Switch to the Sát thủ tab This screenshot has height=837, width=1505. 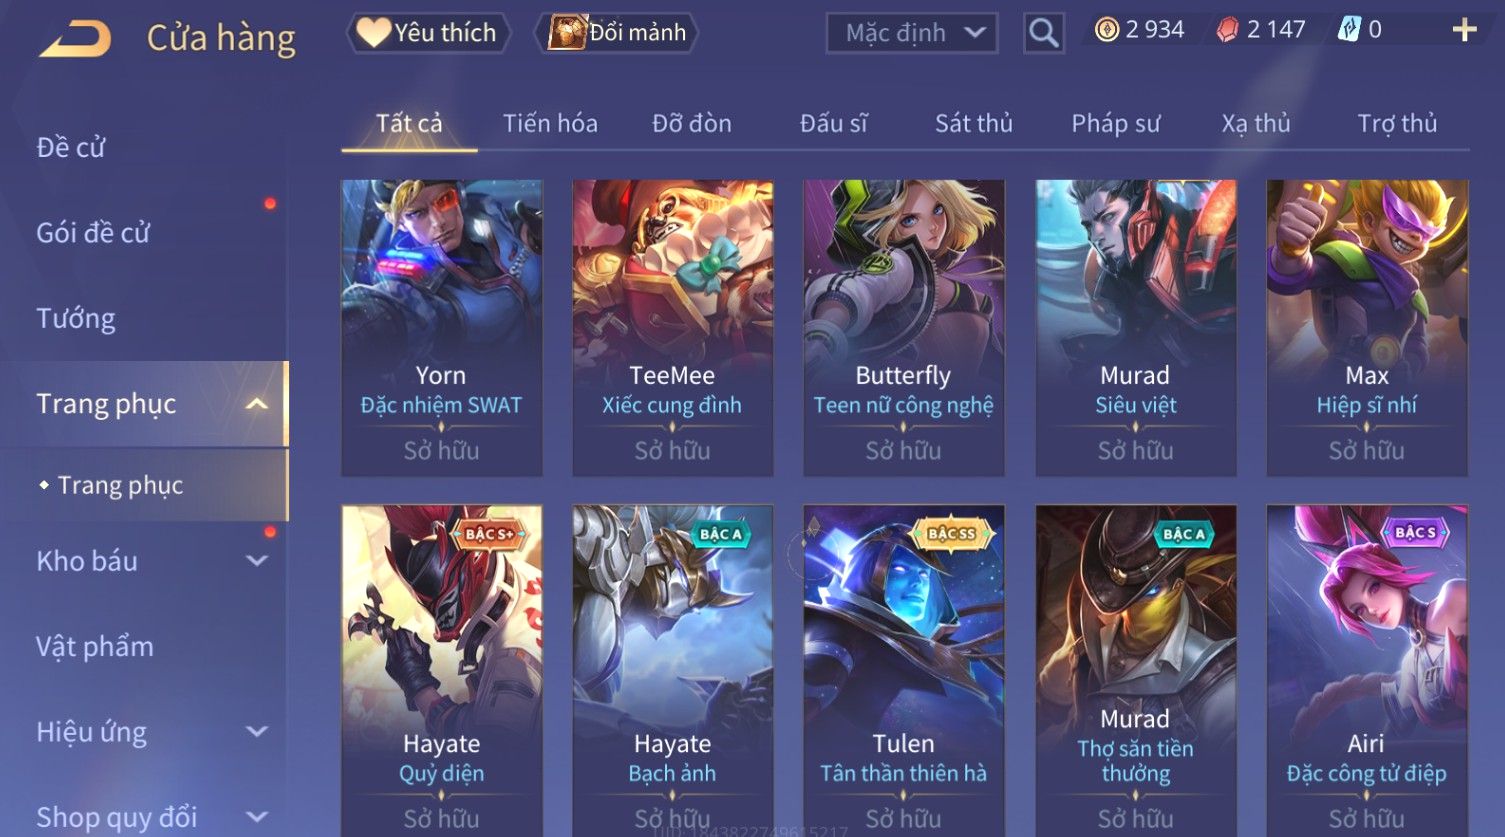(973, 123)
